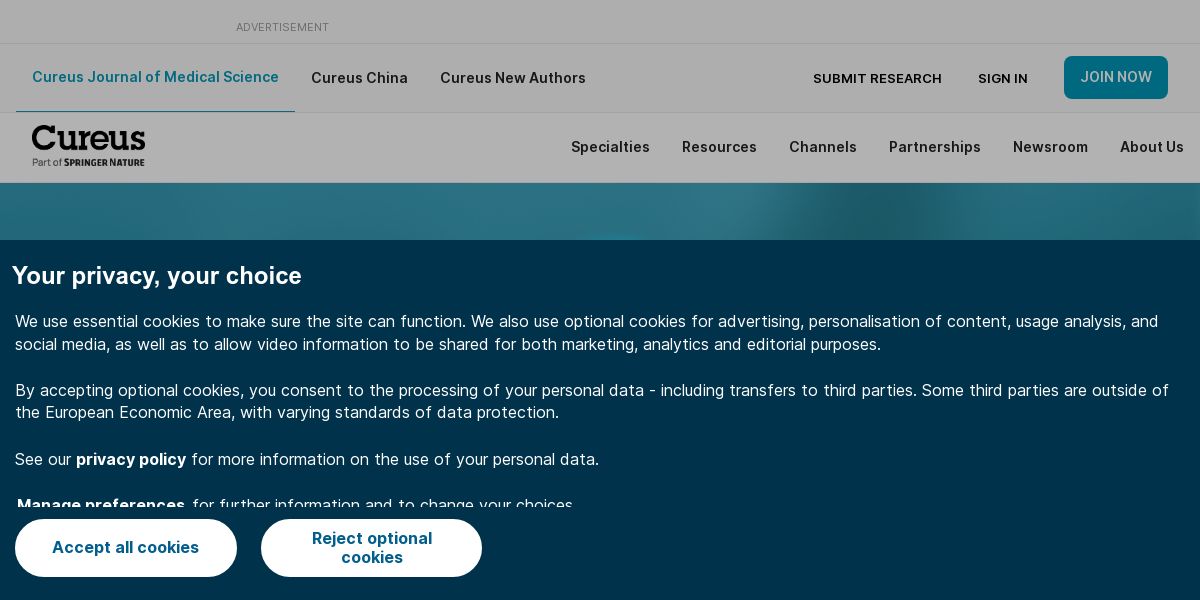This screenshot has width=1200, height=600.
Task: Open the About Us menu
Action: tap(1152, 147)
